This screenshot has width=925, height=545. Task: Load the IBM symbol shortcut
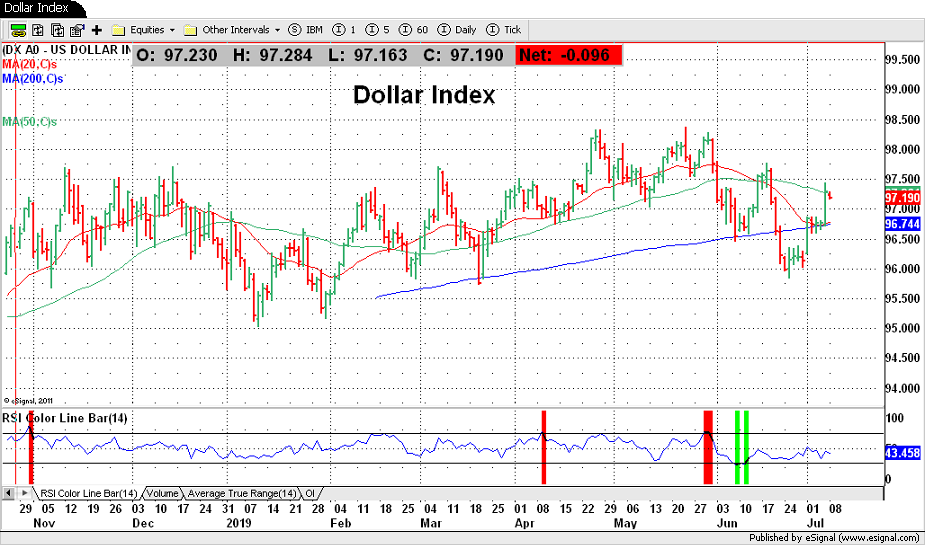(306, 29)
